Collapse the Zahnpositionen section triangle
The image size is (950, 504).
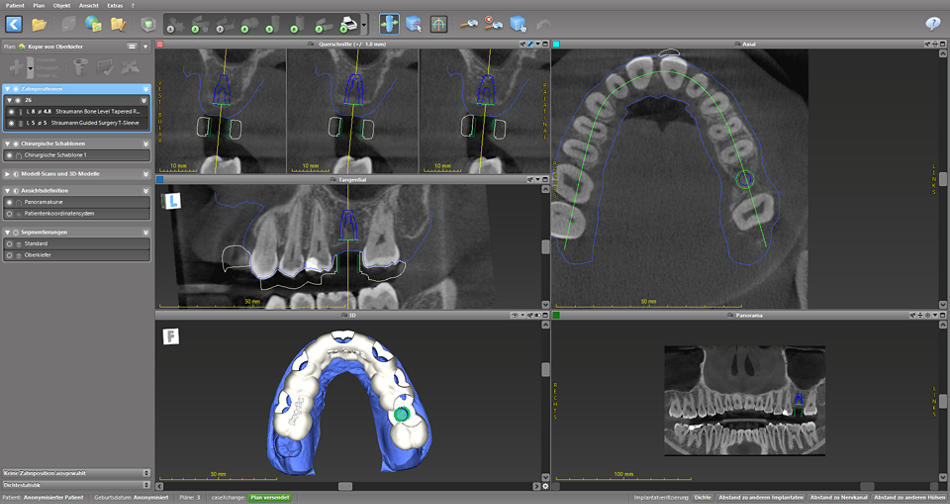[7, 89]
